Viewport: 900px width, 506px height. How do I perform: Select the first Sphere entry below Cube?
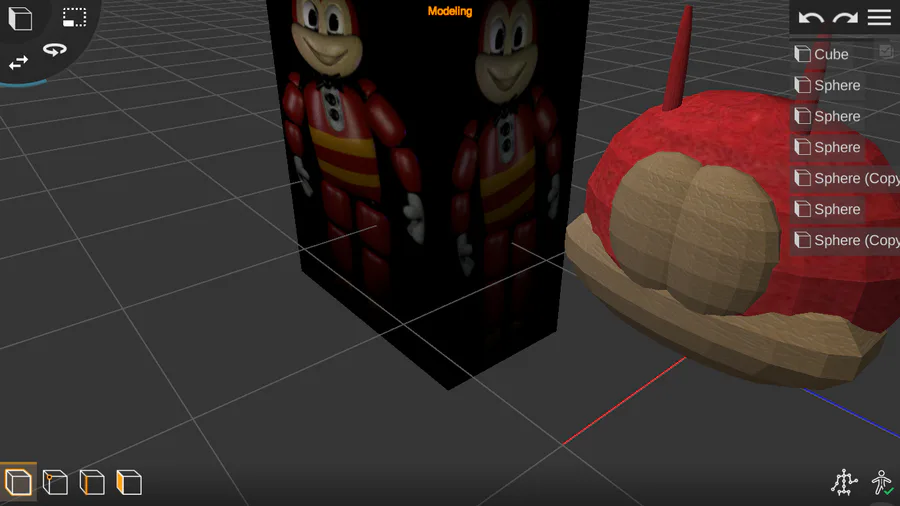(x=828, y=85)
